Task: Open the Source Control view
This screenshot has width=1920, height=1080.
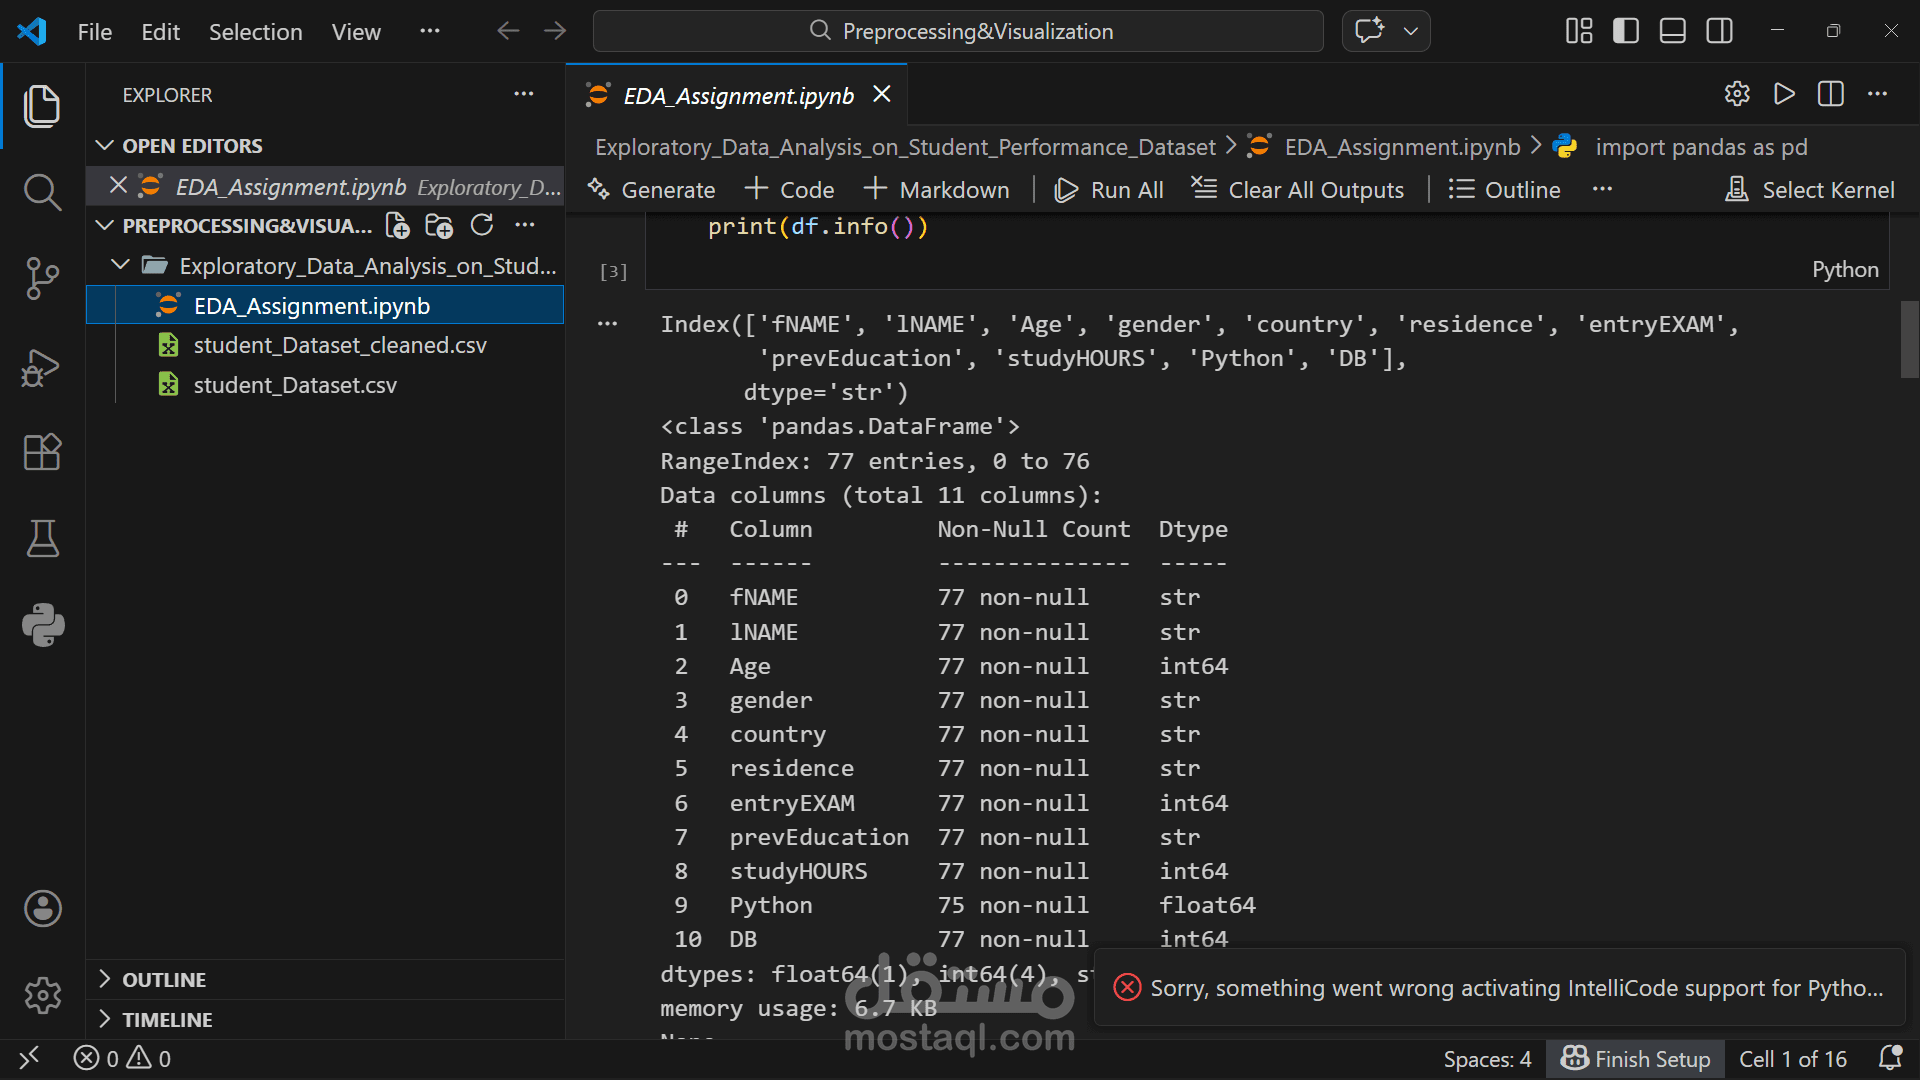Action: click(42, 278)
